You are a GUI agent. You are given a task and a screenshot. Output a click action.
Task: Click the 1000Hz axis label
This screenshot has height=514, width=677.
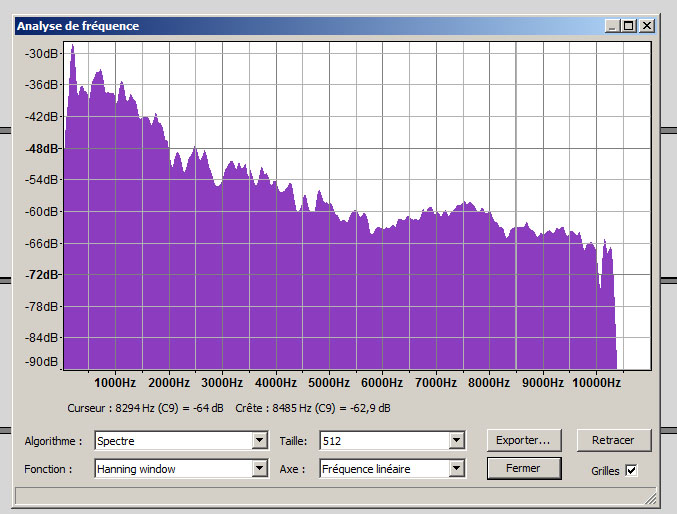[x=115, y=383]
